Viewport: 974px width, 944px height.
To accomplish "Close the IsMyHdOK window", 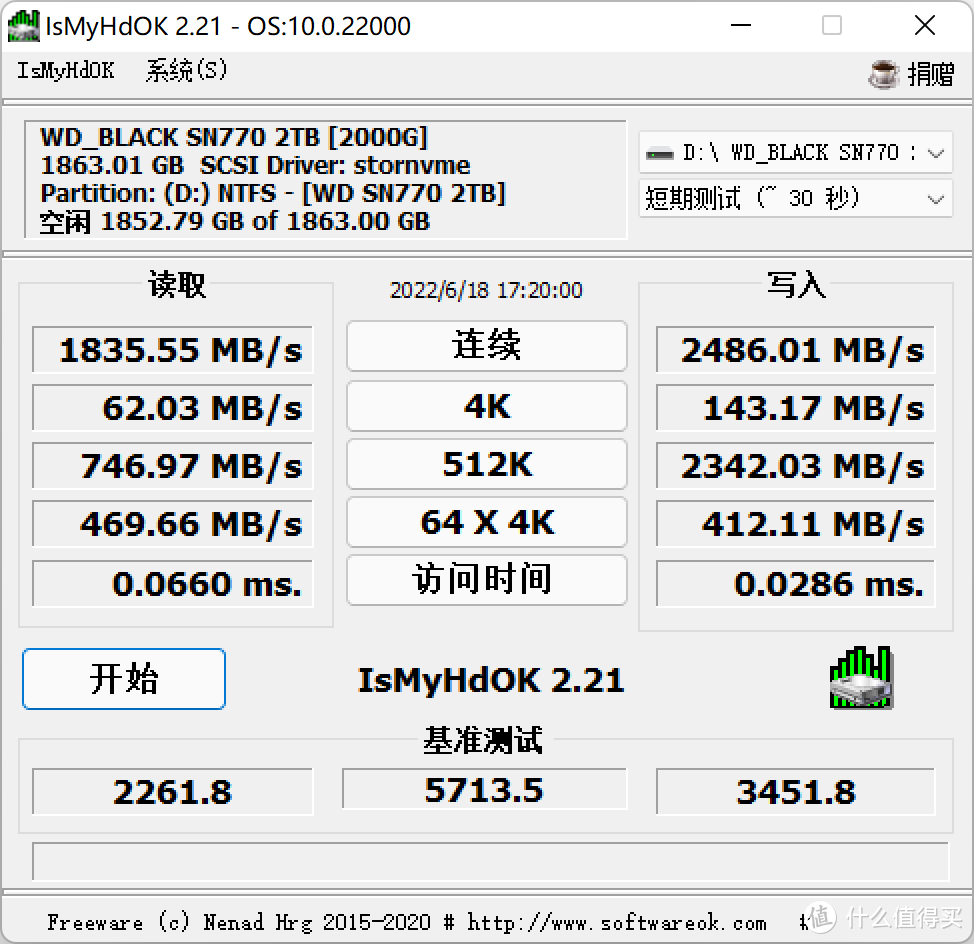I will (925, 25).
